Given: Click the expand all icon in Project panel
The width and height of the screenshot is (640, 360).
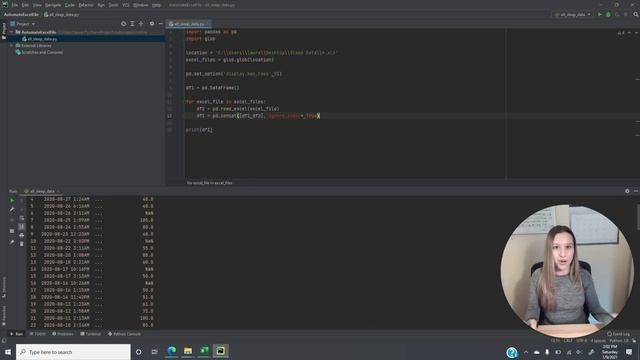Looking at the screenshot, I should (132, 24).
